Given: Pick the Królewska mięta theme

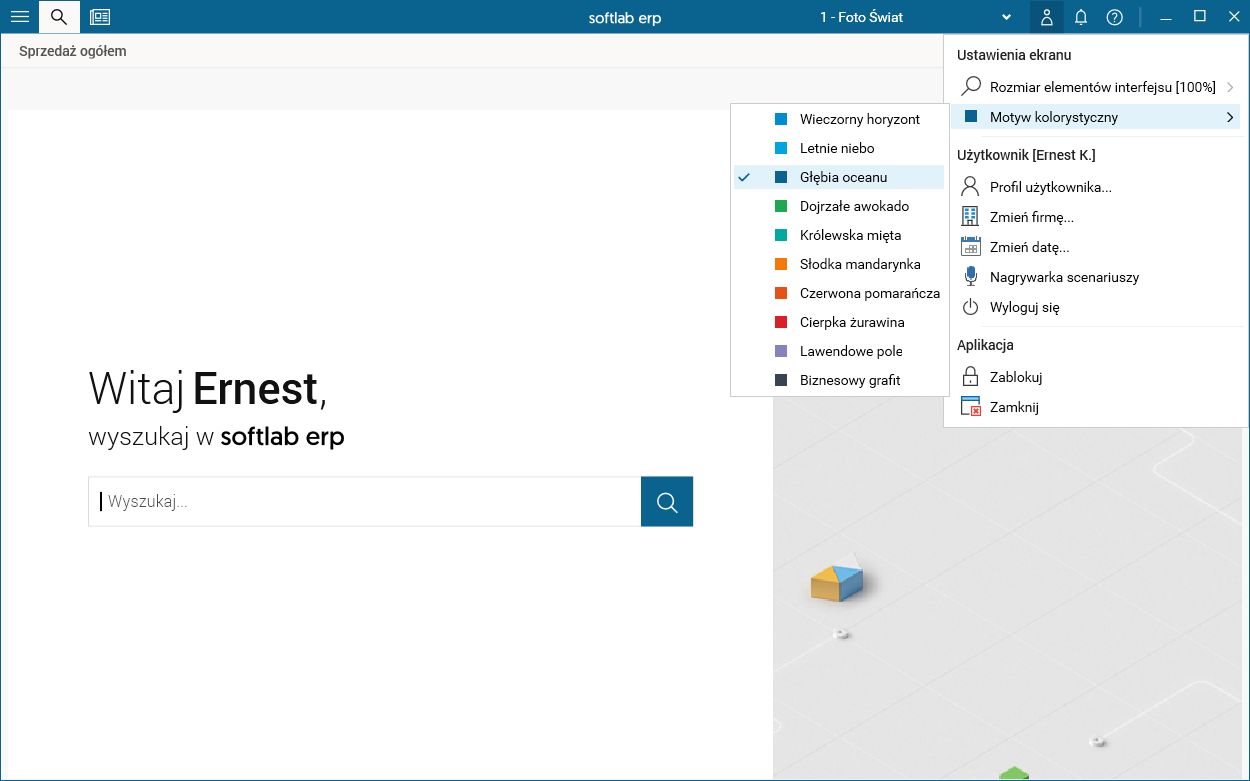Looking at the screenshot, I should (x=838, y=235).
